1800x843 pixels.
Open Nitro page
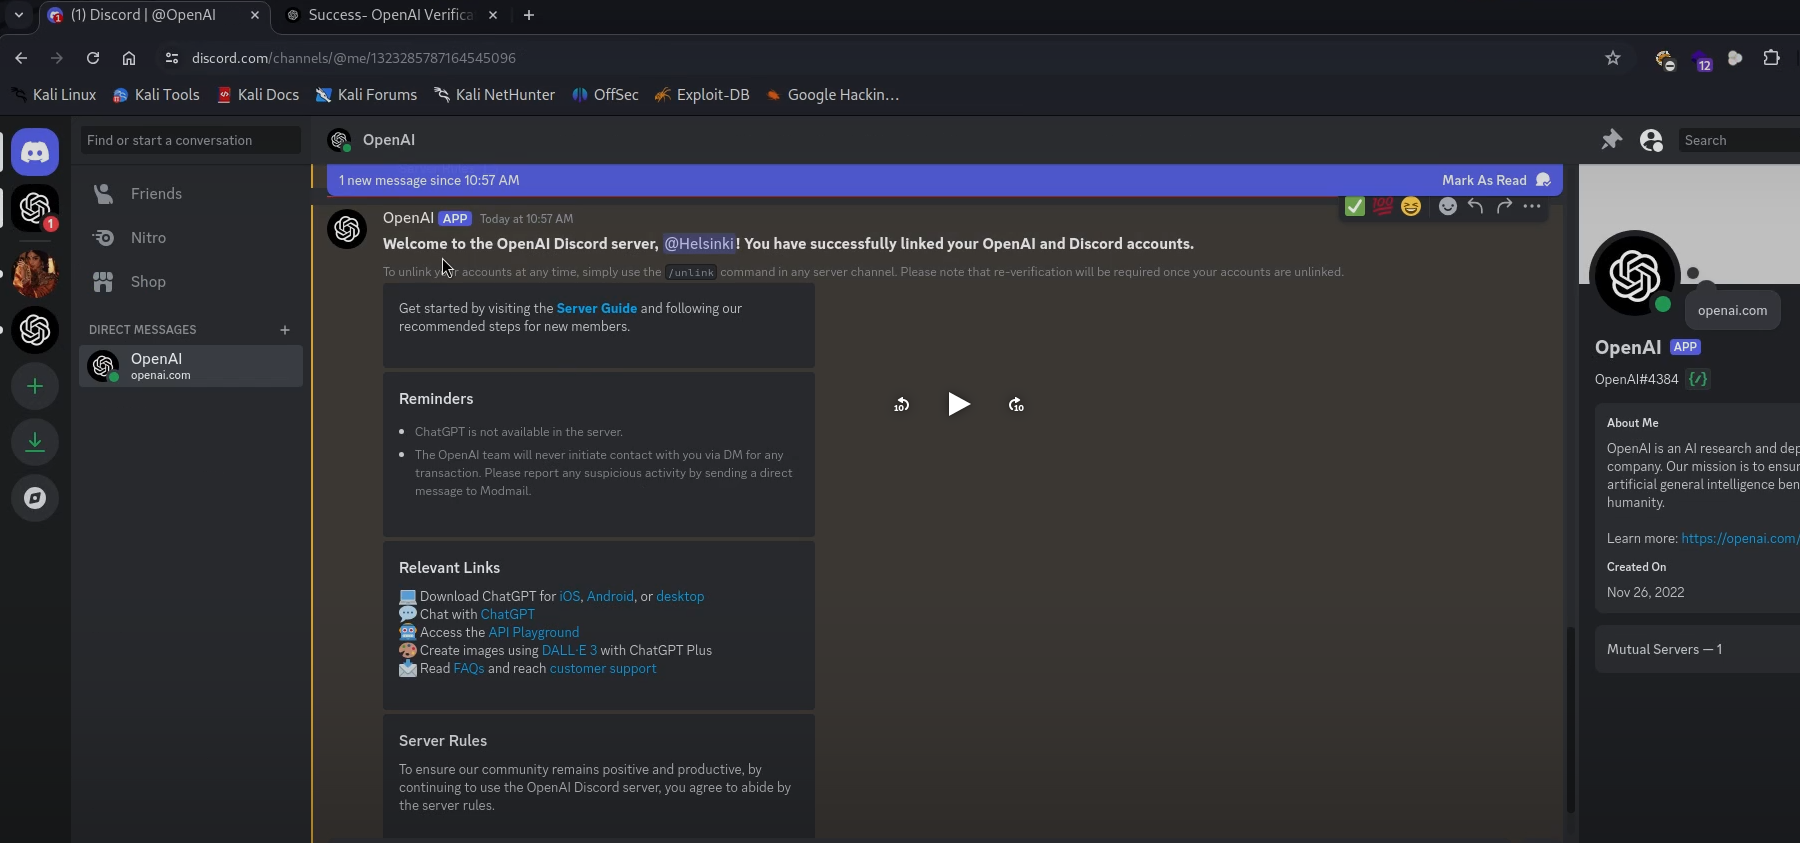[x=191, y=238]
